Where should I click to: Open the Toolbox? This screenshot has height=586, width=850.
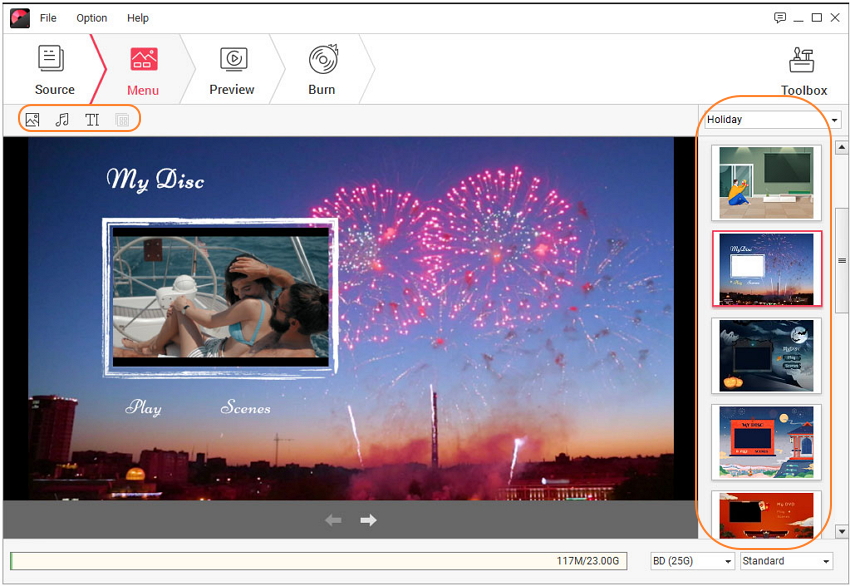click(803, 71)
